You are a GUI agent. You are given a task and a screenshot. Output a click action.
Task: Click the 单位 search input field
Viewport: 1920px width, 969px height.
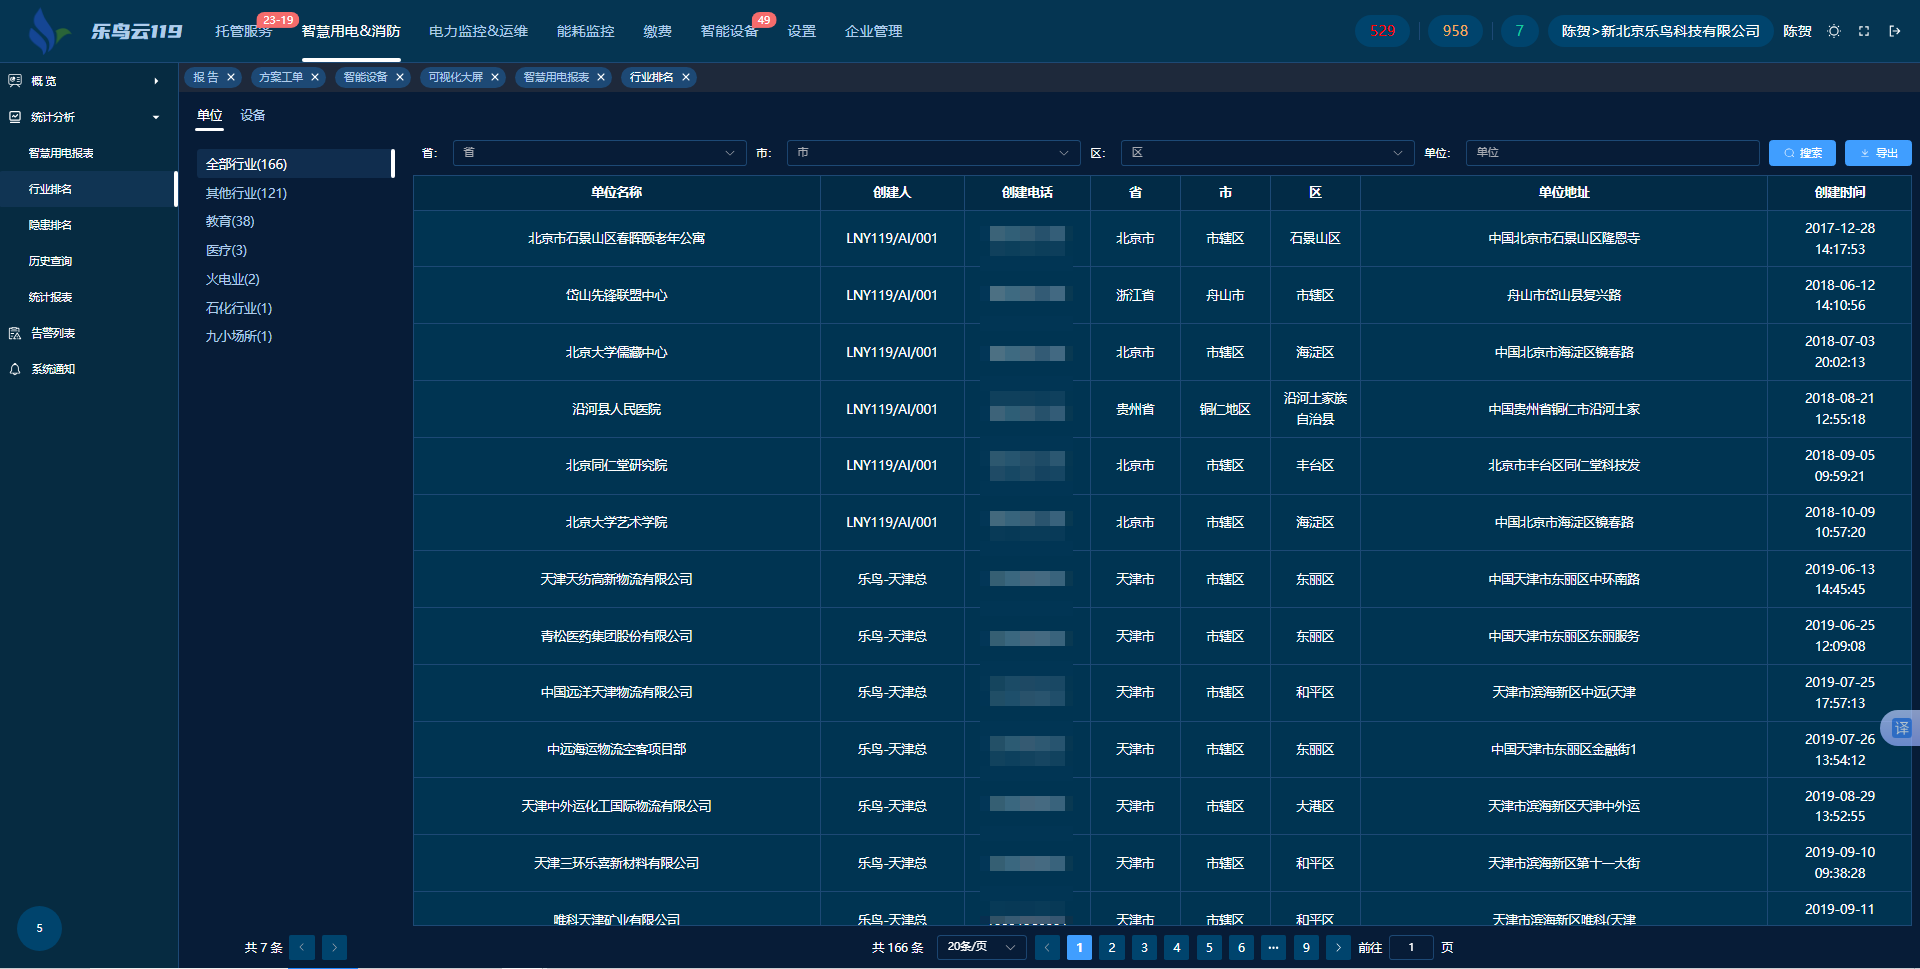pos(1611,153)
